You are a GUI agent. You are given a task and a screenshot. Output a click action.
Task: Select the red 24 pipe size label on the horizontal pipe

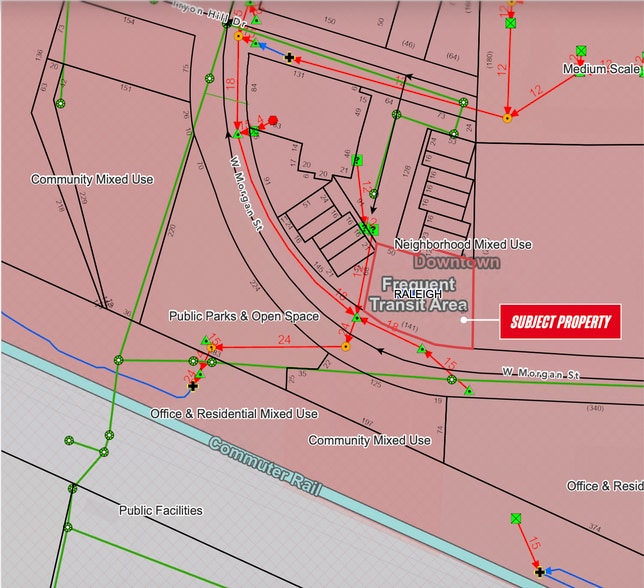click(x=284, y=340)
